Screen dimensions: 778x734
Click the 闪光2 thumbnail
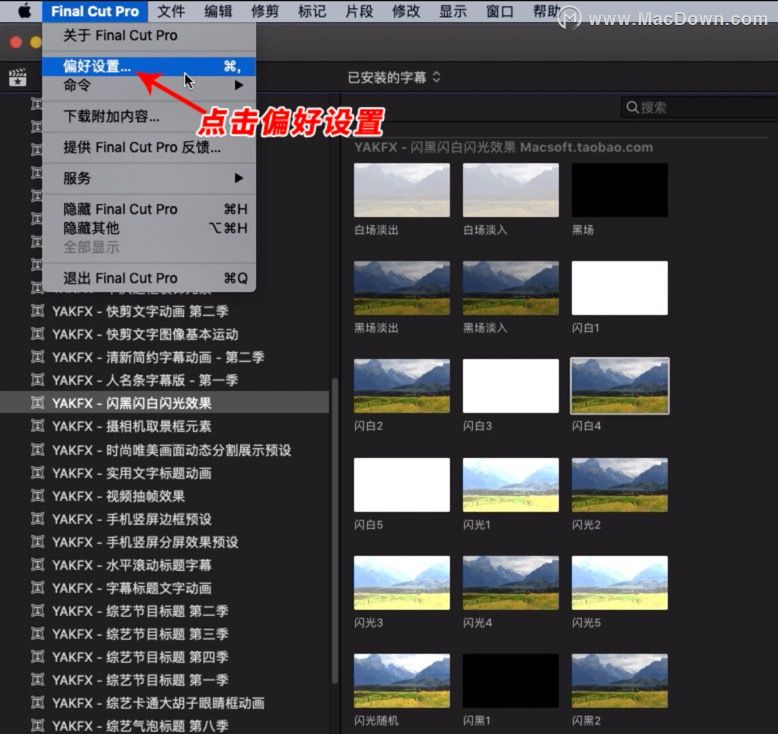(620, 485)
